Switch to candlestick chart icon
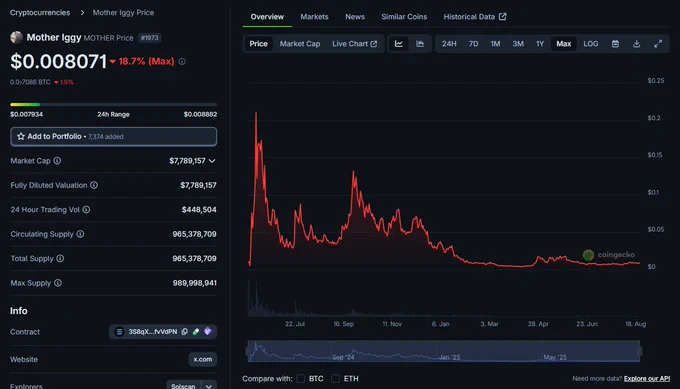This screenshot has height=389, width=680. [420, 44]
